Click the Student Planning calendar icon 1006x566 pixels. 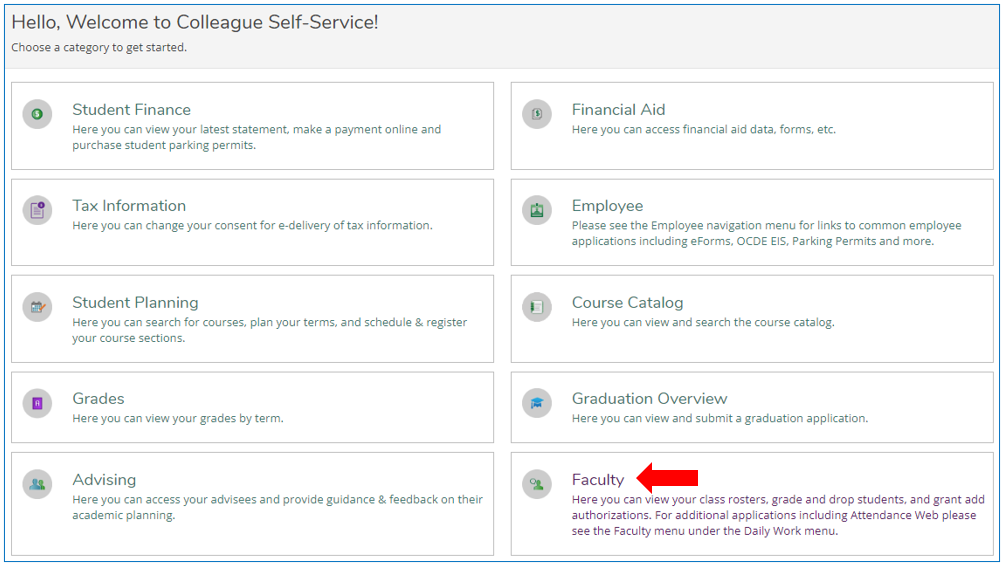pyautogui.click(x=37, y=307)
